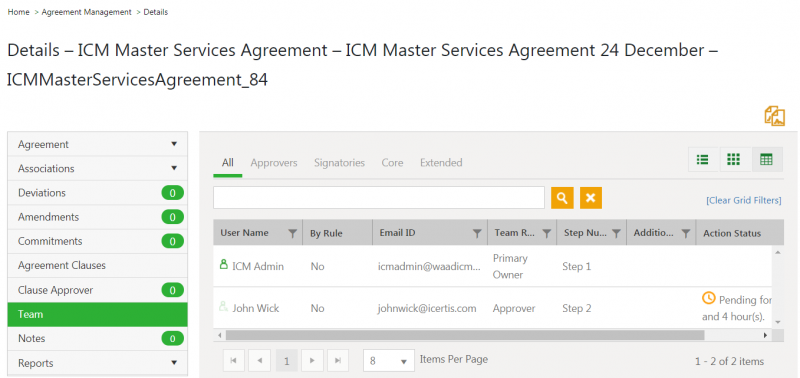Click the Deviations count badge
The height and width of the screenshot is (378, 800).
(x=172, y=193)
